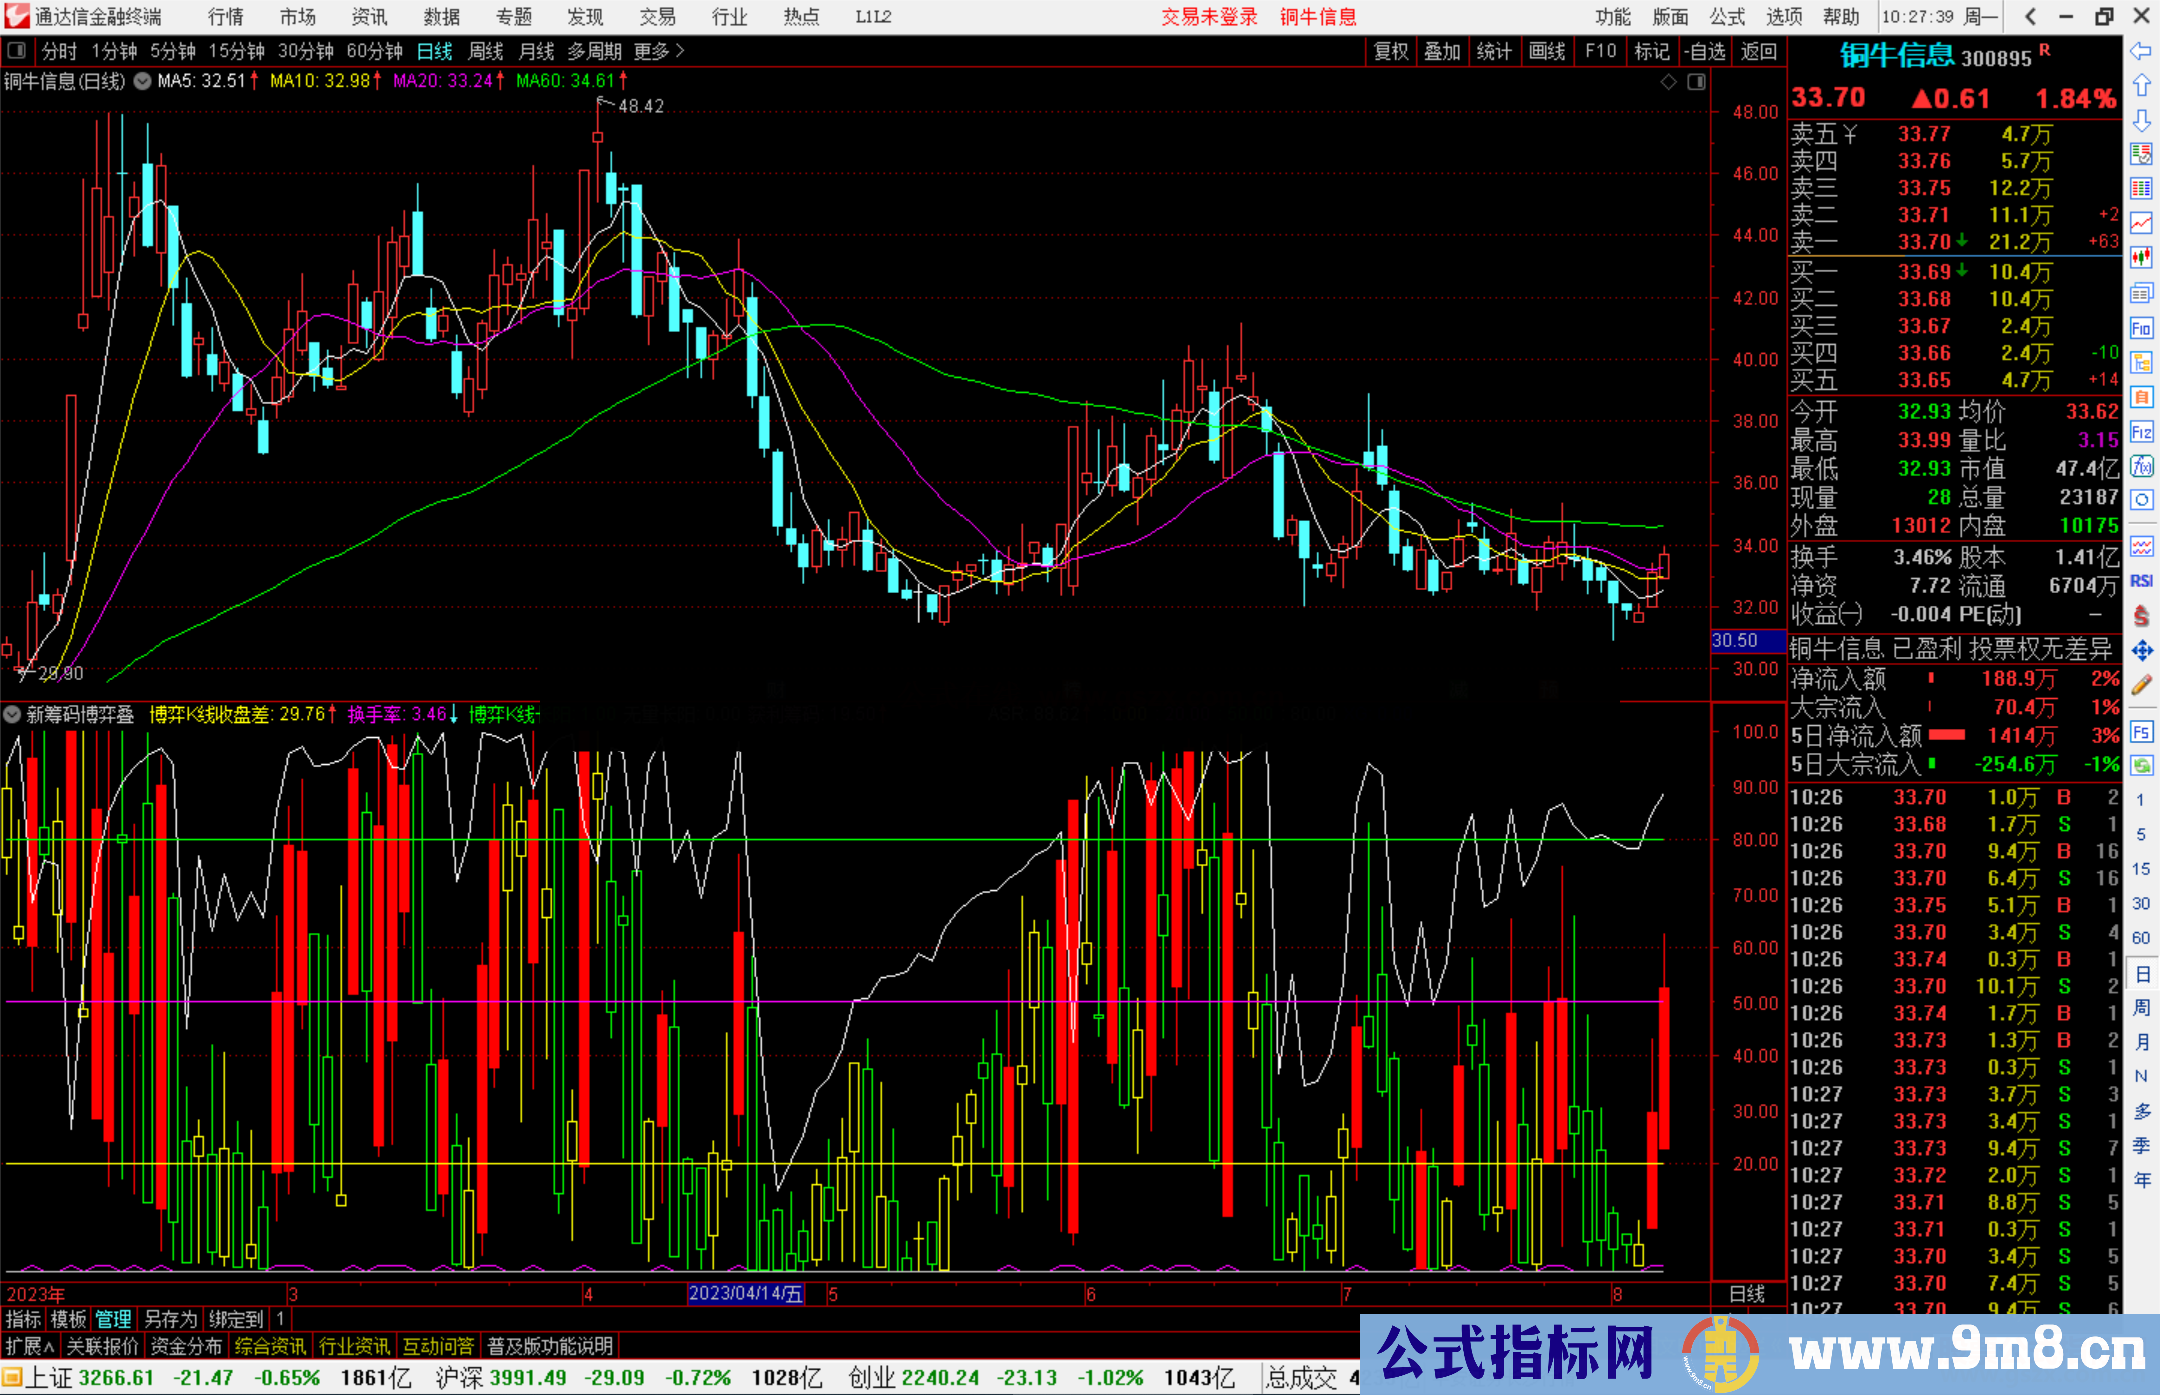This screenshot has height=1395, width=2160.
Task: Click the 上证 index value in status bar
Action: coord(116,1377)
